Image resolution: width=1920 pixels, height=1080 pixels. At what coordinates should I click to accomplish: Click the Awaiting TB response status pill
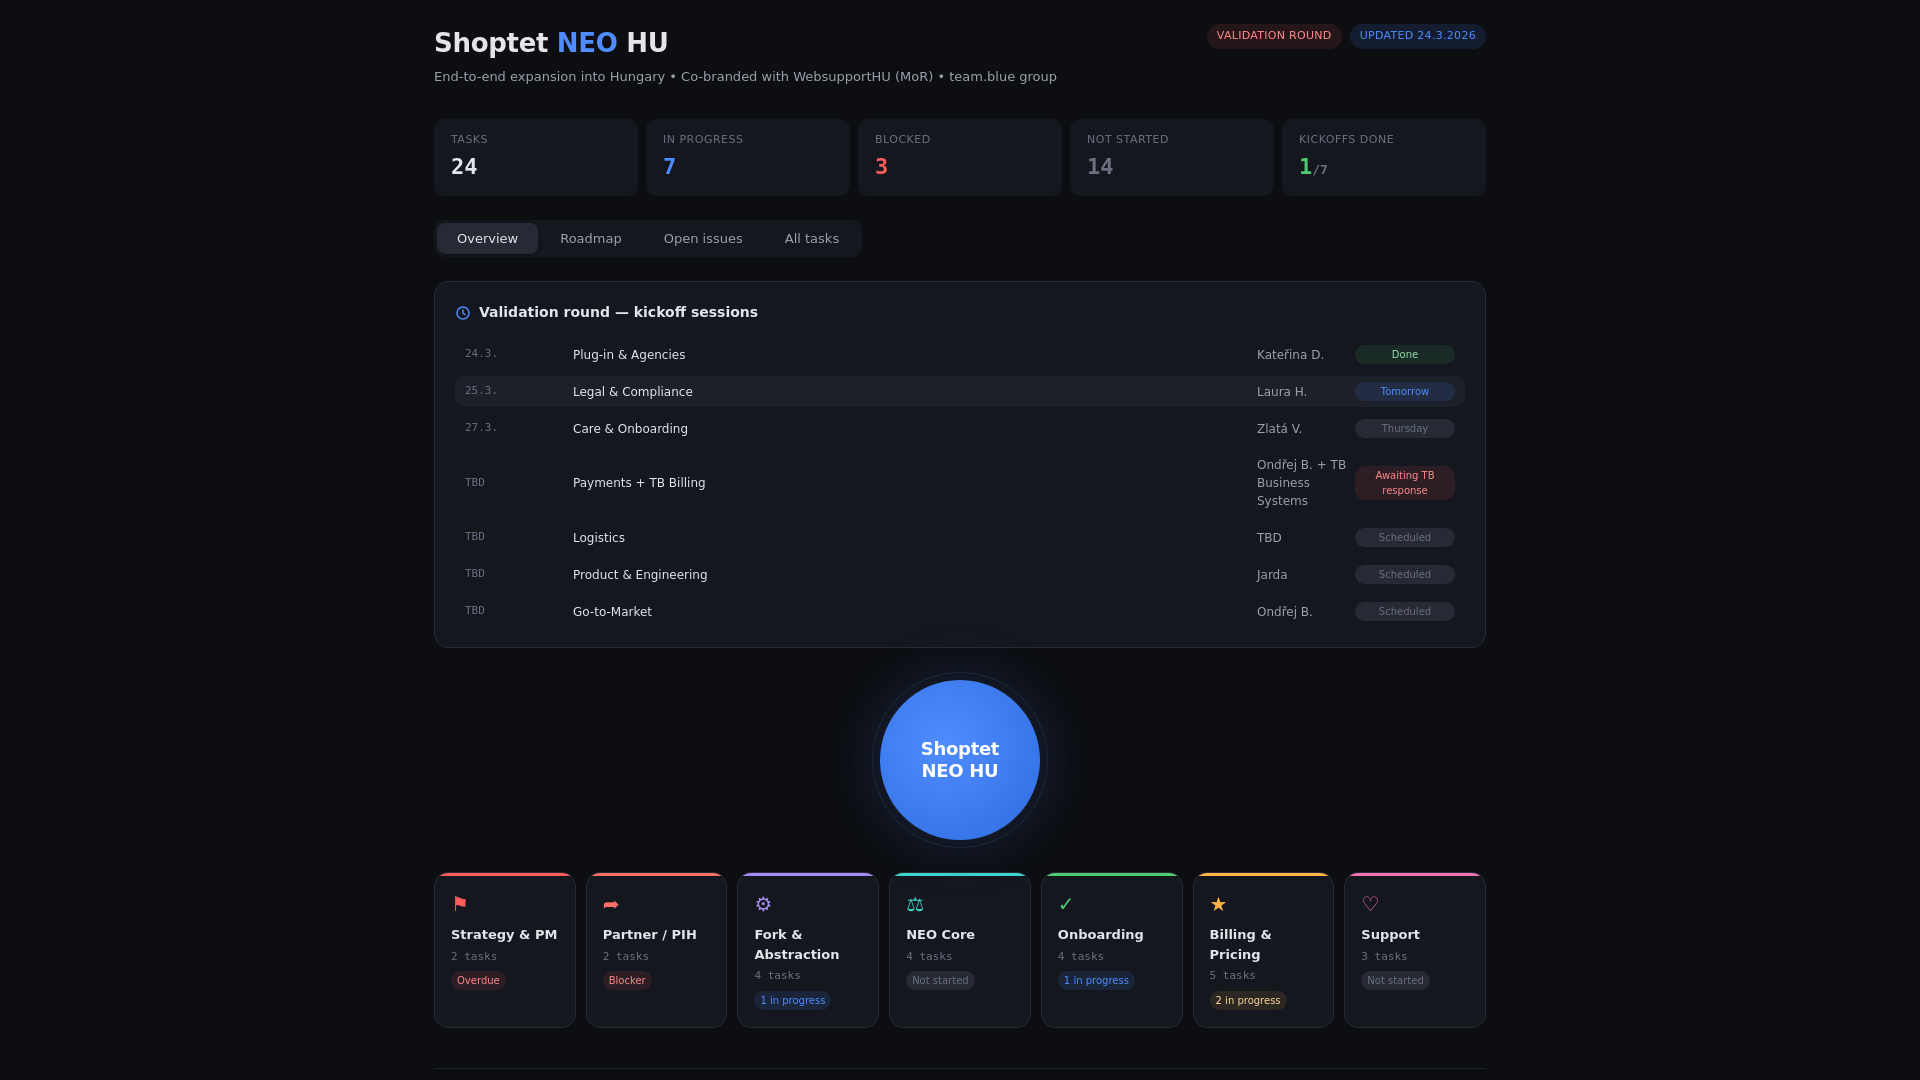point(1404,483)
